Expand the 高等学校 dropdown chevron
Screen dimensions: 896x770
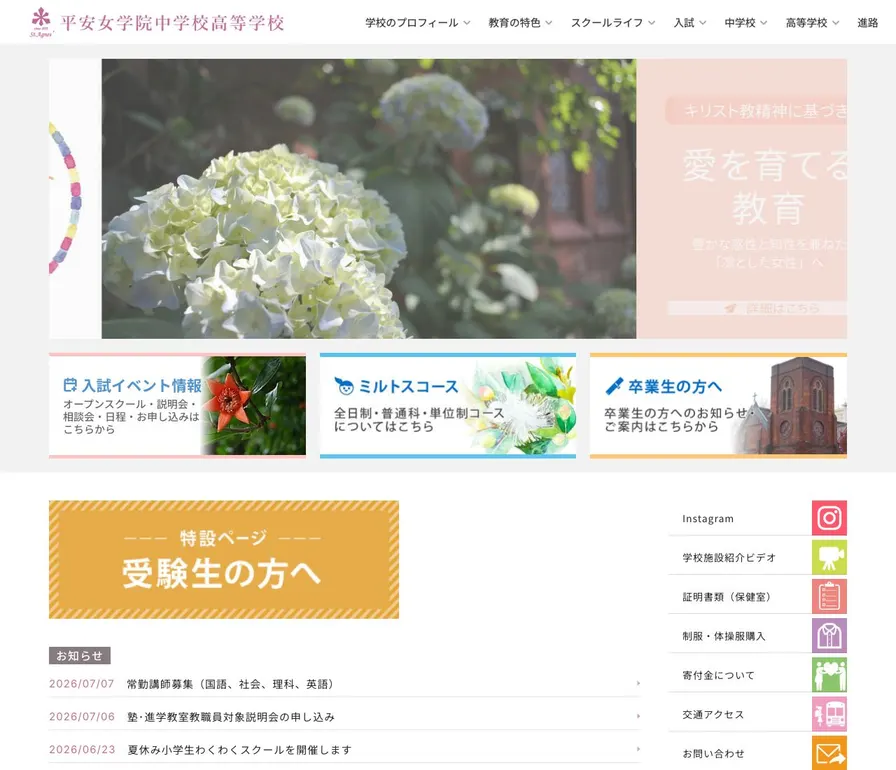(x=836, y=23)
